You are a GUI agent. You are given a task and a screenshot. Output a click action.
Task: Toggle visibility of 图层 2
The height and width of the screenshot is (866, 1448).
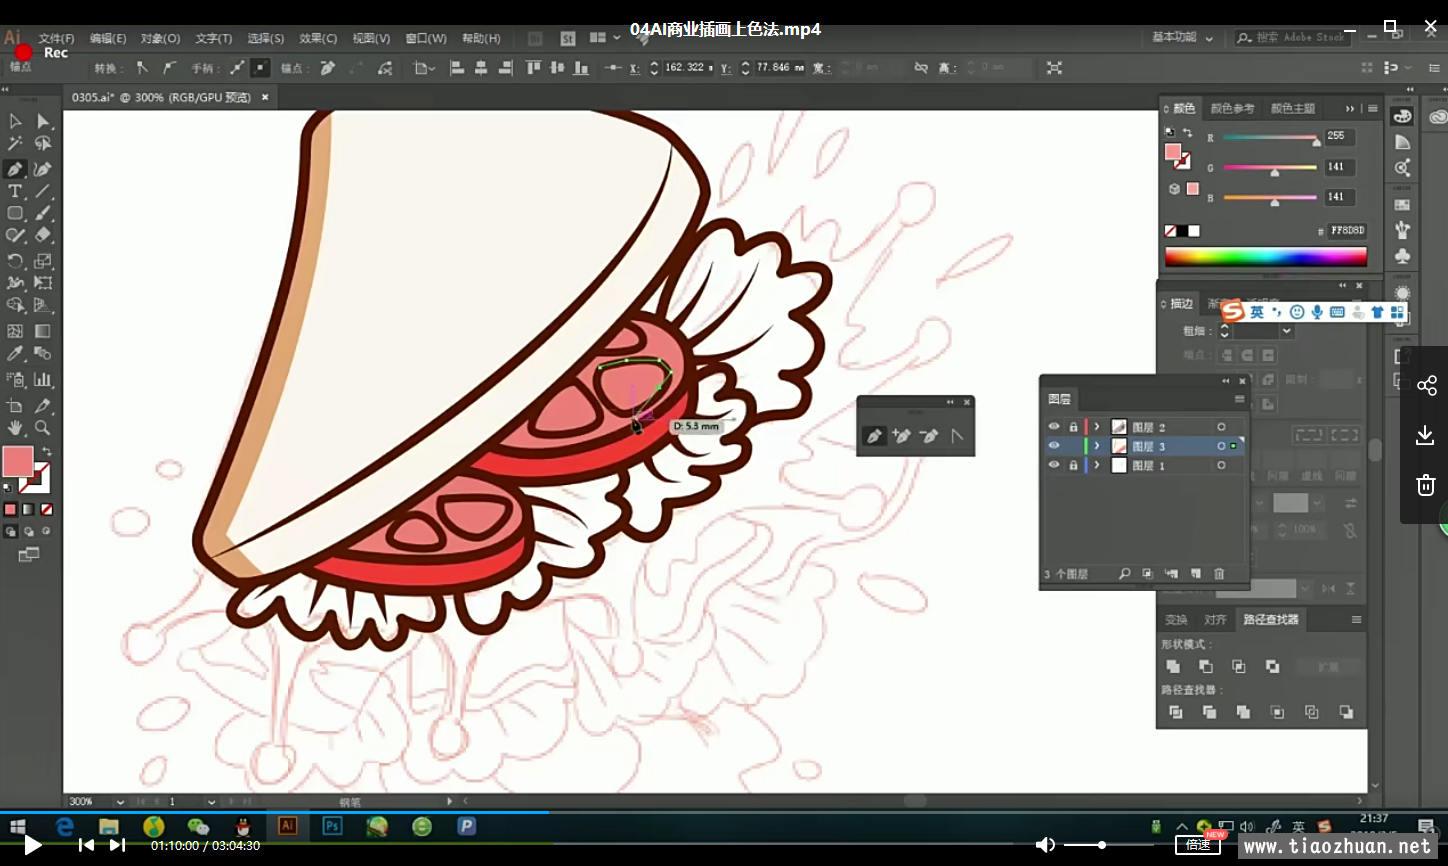pos(1054,427)
